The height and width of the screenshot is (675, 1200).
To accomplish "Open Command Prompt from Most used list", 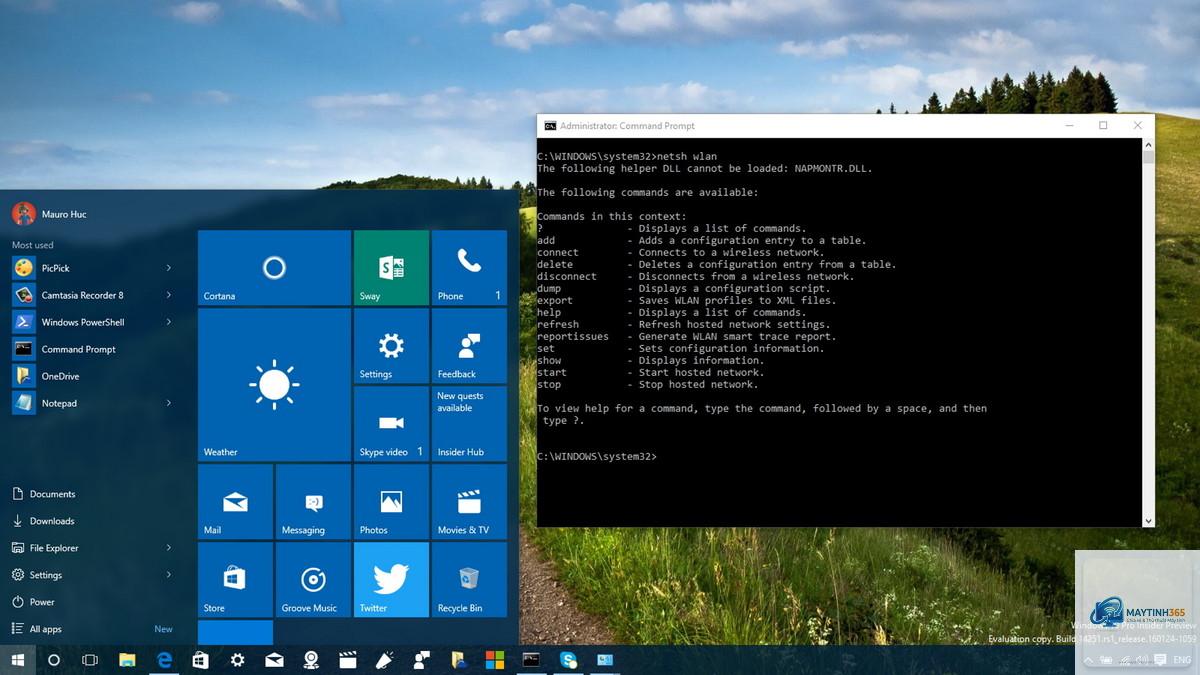I will coord(93,349).
